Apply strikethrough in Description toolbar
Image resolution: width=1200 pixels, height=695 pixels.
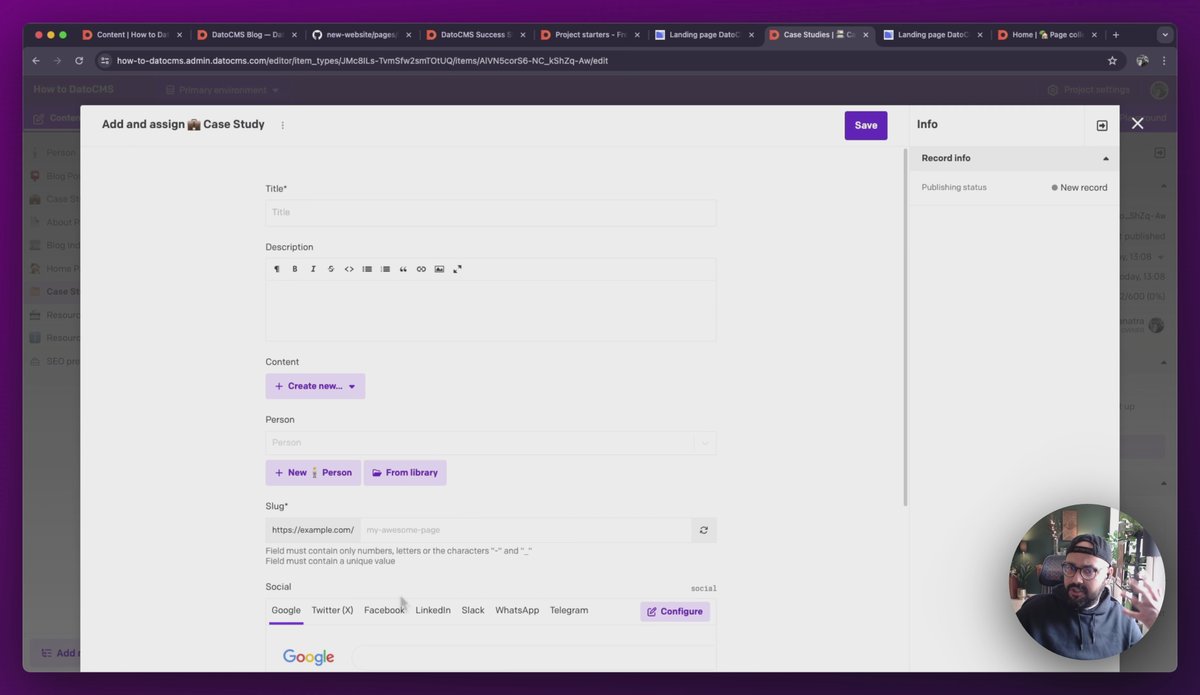[x=331, y=269]
